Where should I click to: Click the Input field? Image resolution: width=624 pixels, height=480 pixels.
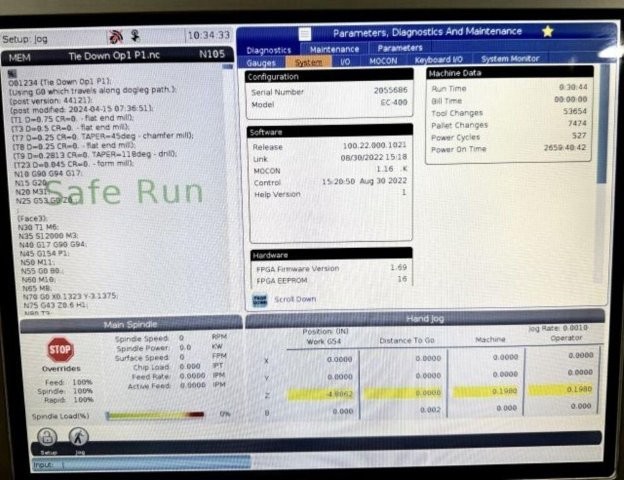pos(141,464)
